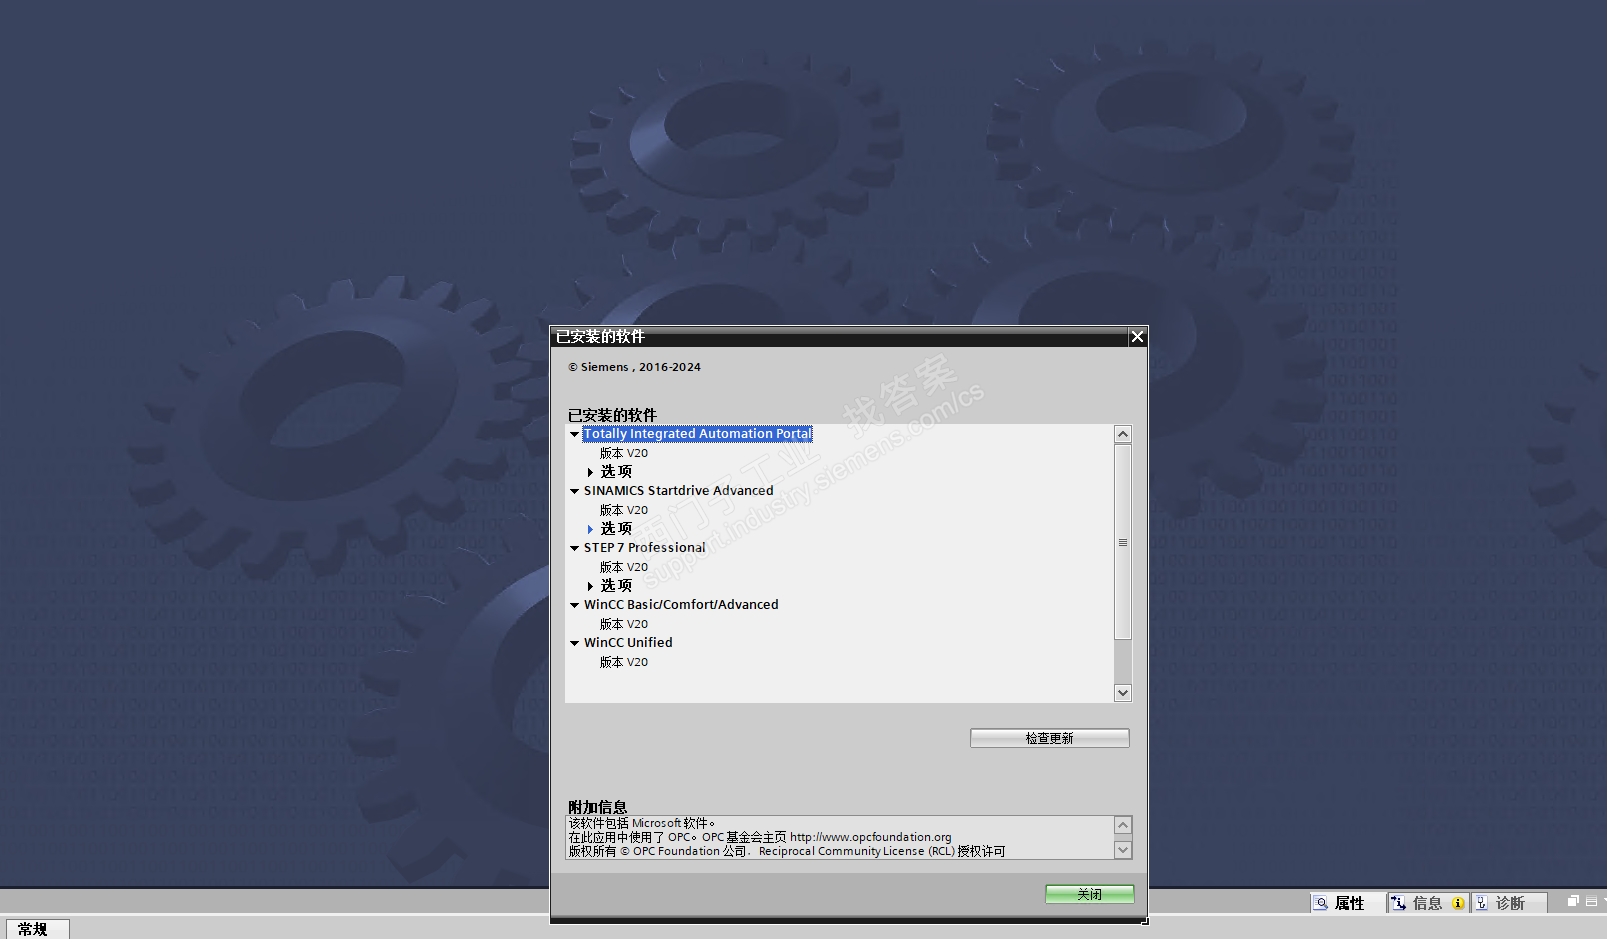The width and height of the screenshot is (1607, 939).
Task: Click 版本 V20 under STEP 7 Professional
Action: [624, 567]
